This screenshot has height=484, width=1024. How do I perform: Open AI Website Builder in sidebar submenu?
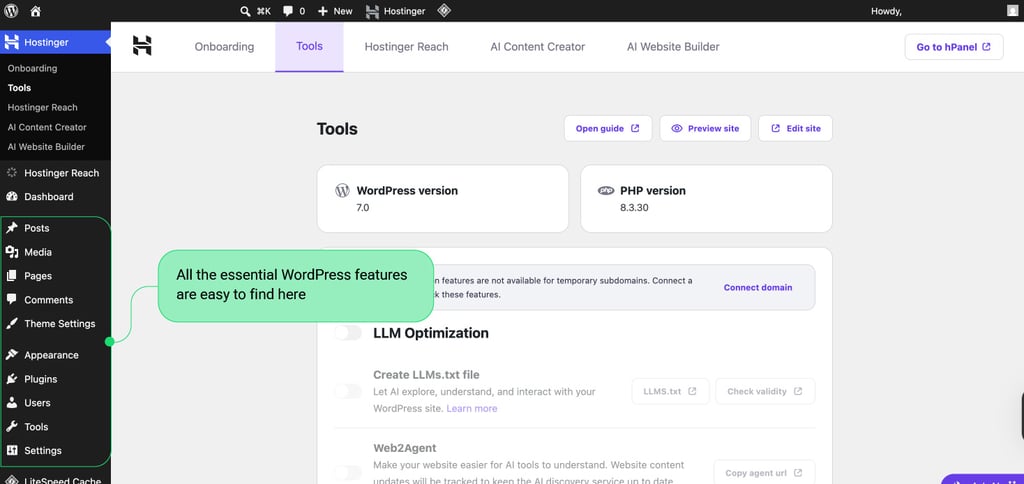[x=46, y=147]
